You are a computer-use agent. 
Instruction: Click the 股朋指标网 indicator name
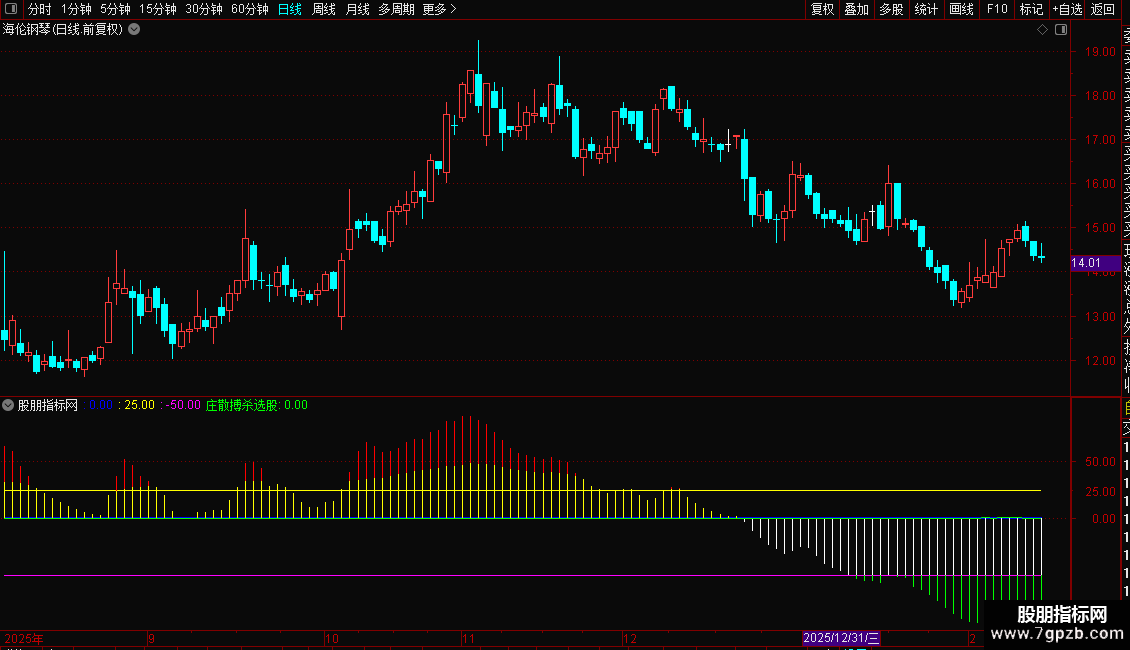pyautogui.click(x=48, y=405)
